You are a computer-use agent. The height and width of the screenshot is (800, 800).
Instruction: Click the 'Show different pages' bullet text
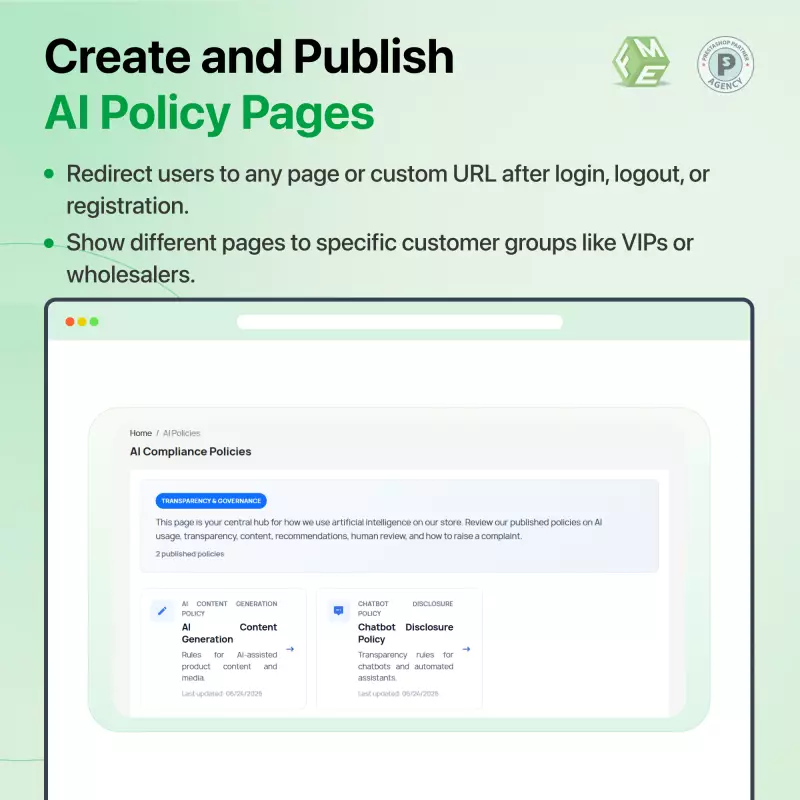[x=380, y=258]
